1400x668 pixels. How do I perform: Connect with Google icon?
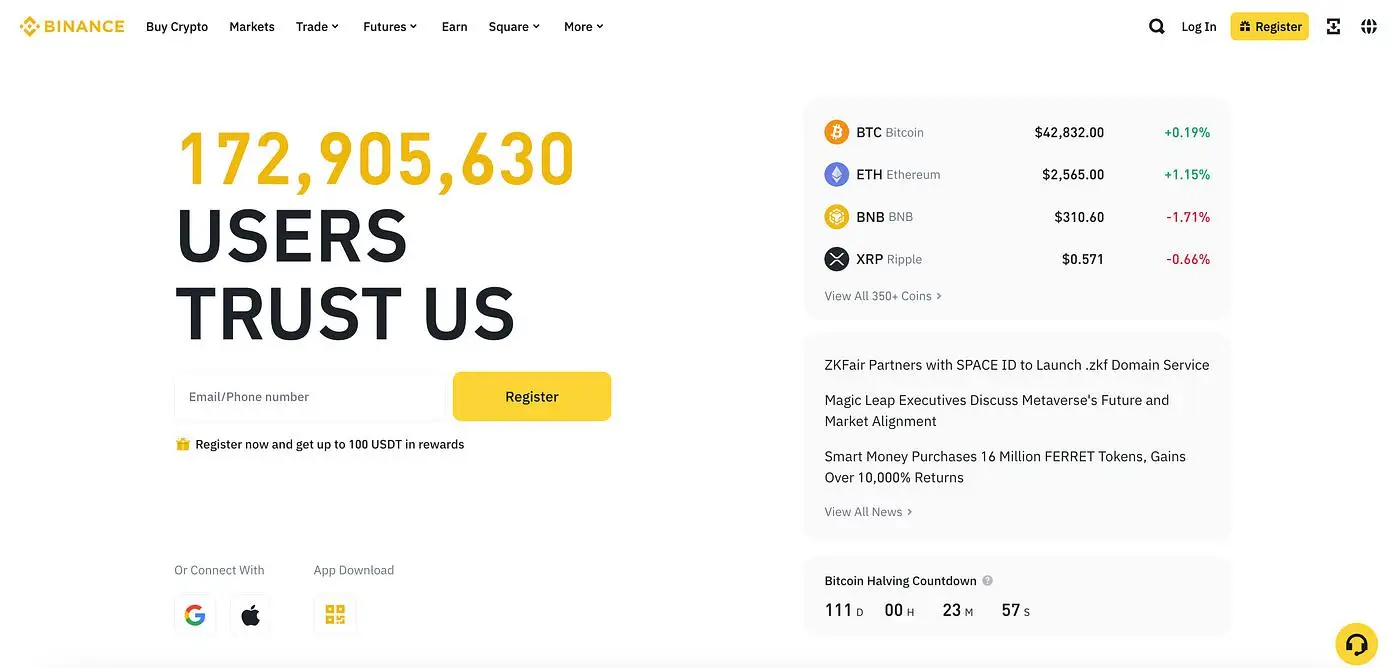(195, 615)
